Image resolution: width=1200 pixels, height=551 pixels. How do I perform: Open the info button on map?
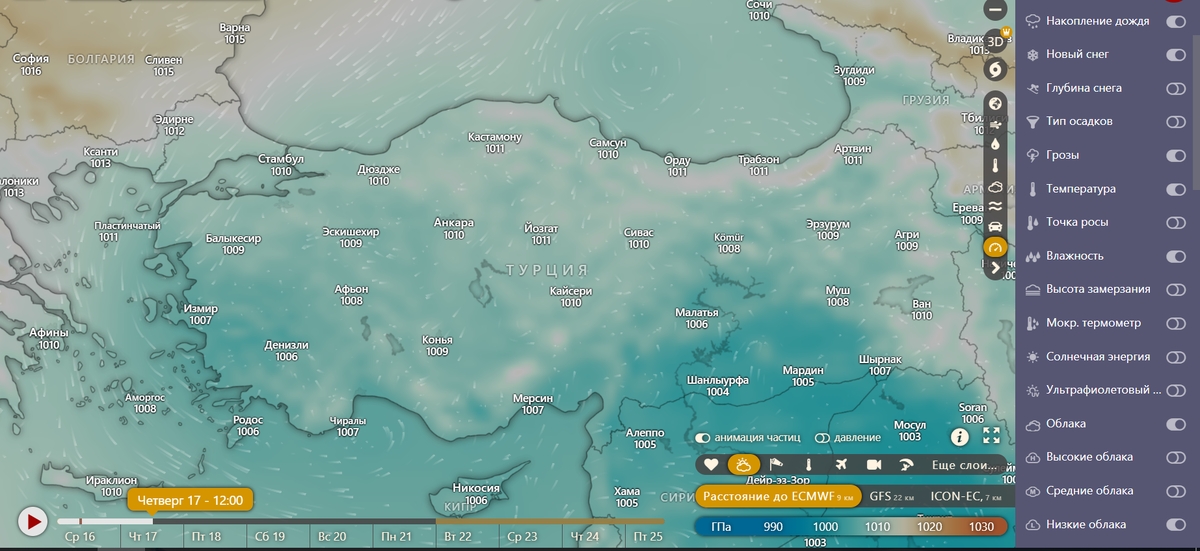click(960, 436)
